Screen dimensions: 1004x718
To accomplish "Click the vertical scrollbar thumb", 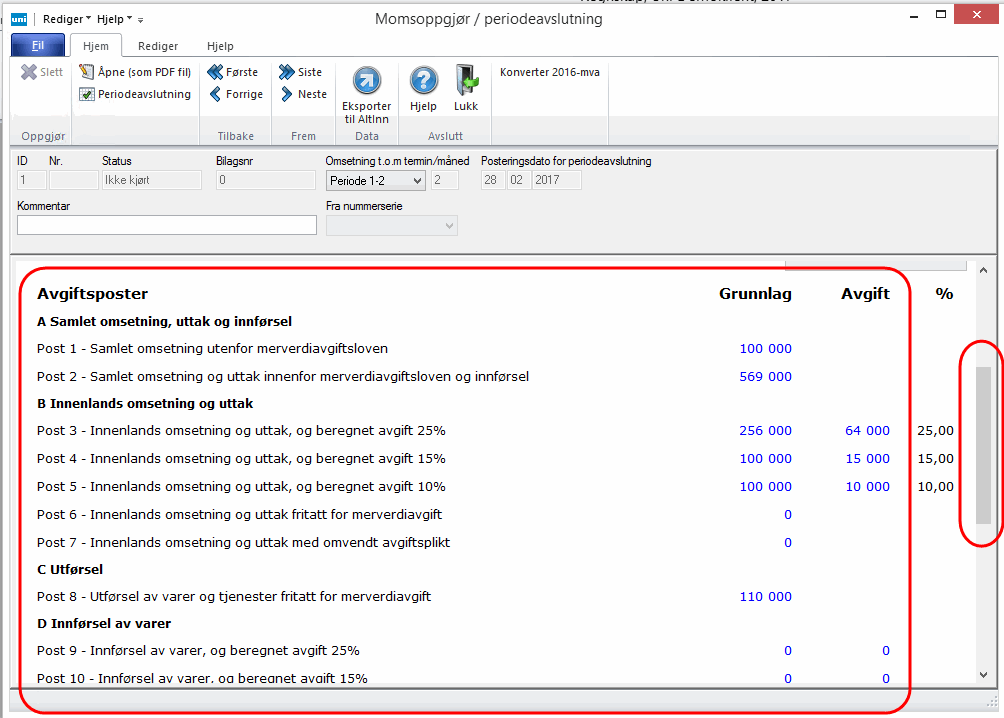I will tap(983, 445).
